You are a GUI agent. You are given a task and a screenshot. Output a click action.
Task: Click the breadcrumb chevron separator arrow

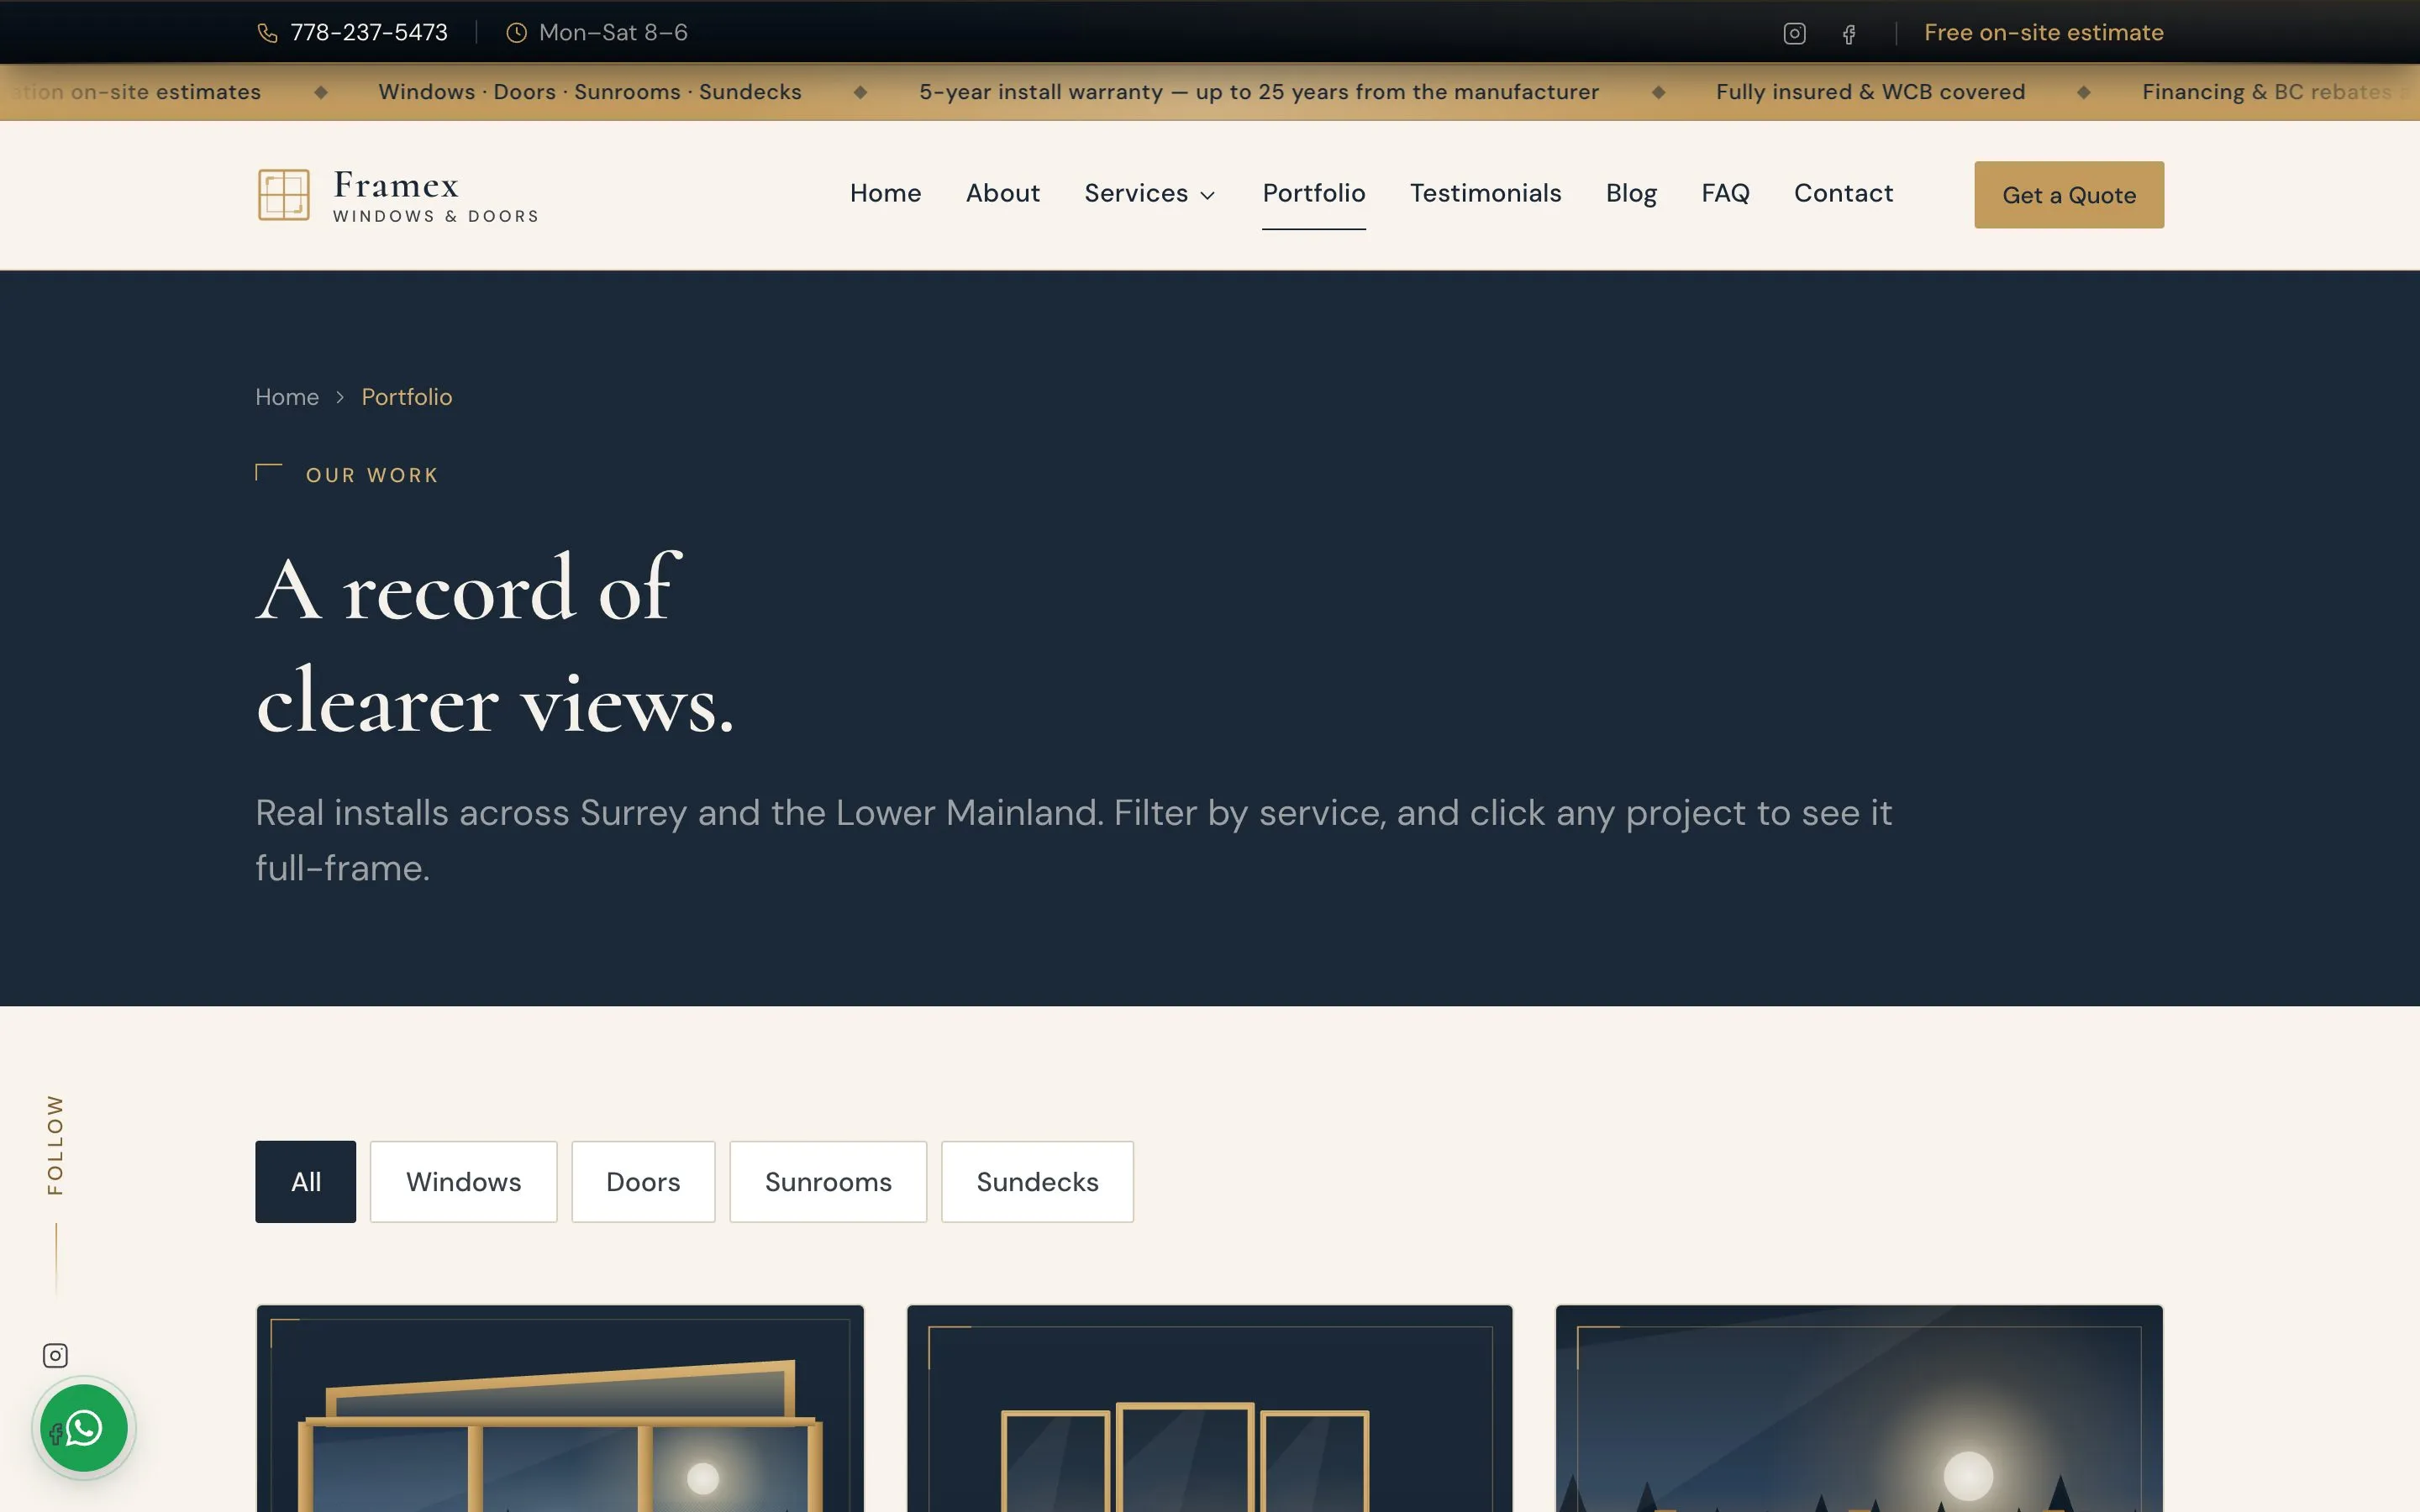(x=340, y=397)
